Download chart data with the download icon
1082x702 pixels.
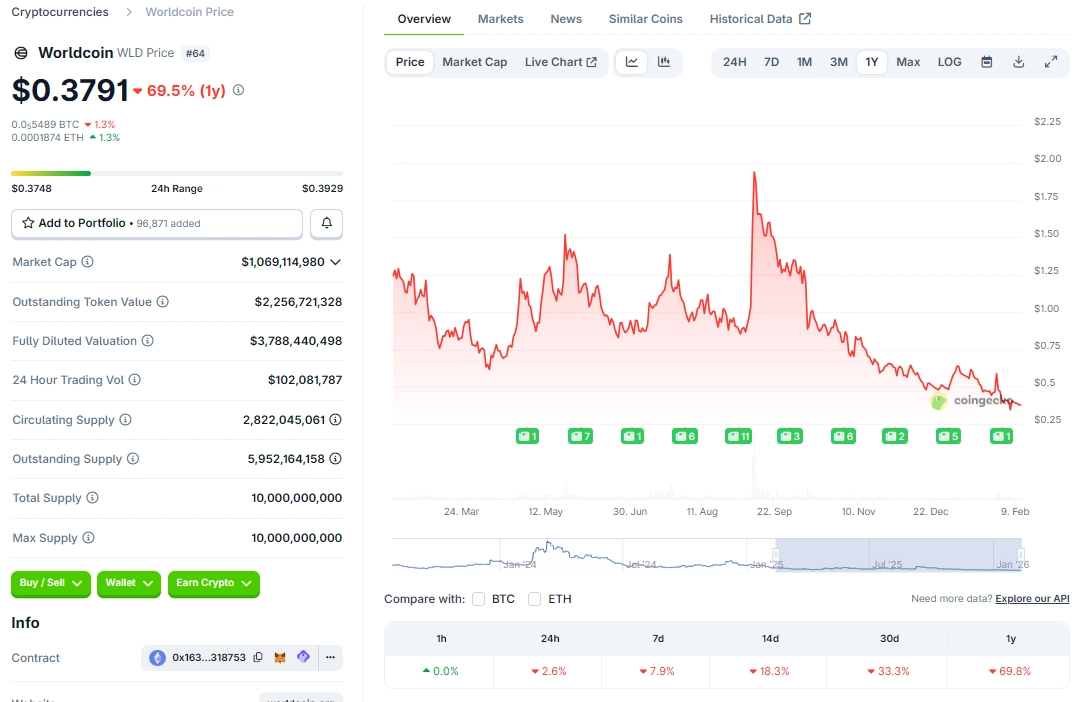click(1019, 62)
